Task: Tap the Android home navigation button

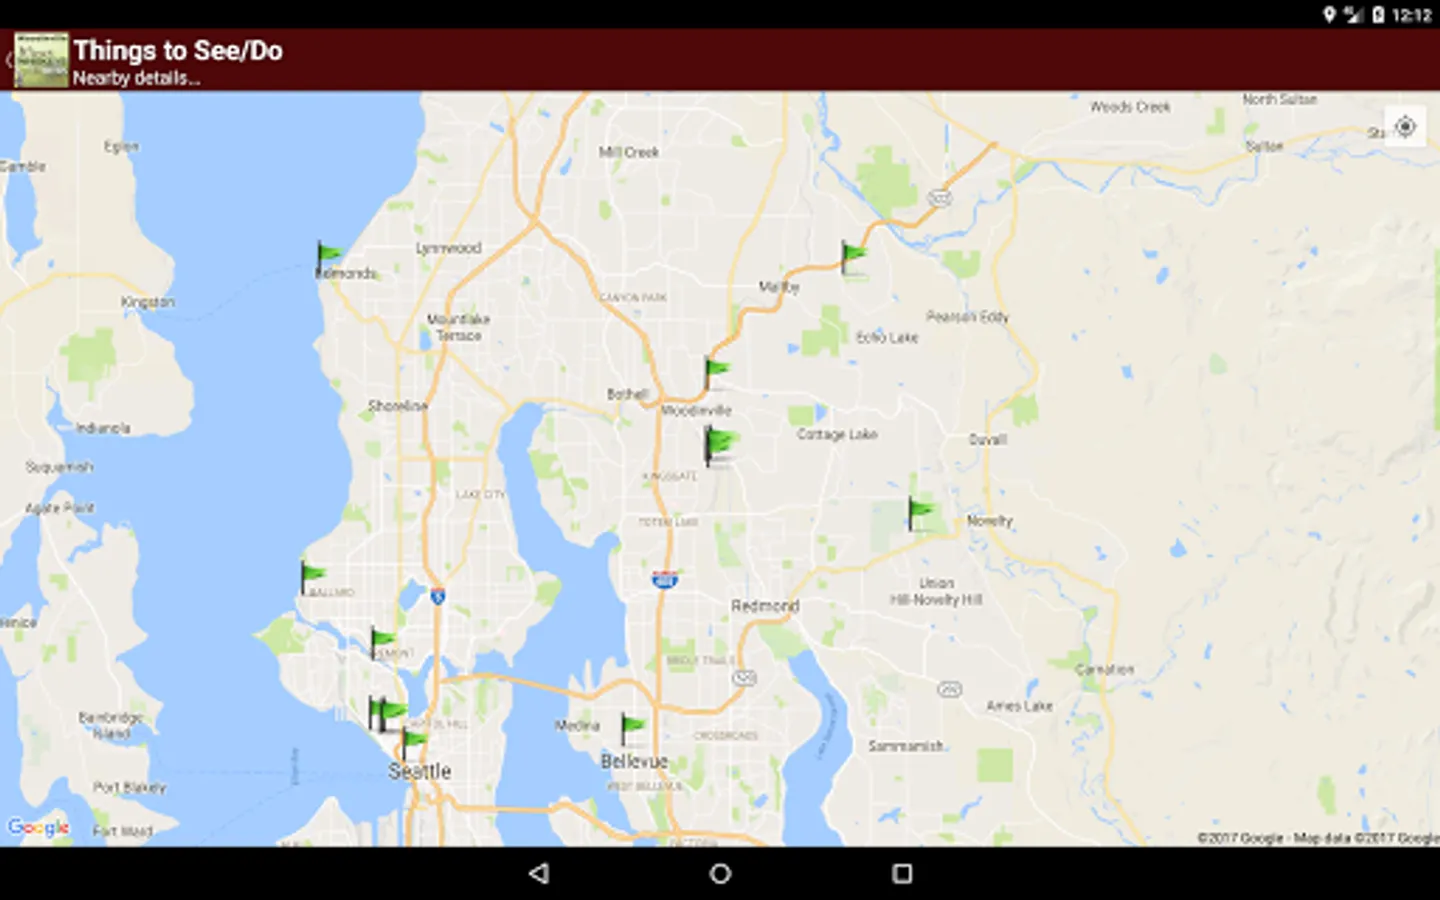Action: pos(720,873)
